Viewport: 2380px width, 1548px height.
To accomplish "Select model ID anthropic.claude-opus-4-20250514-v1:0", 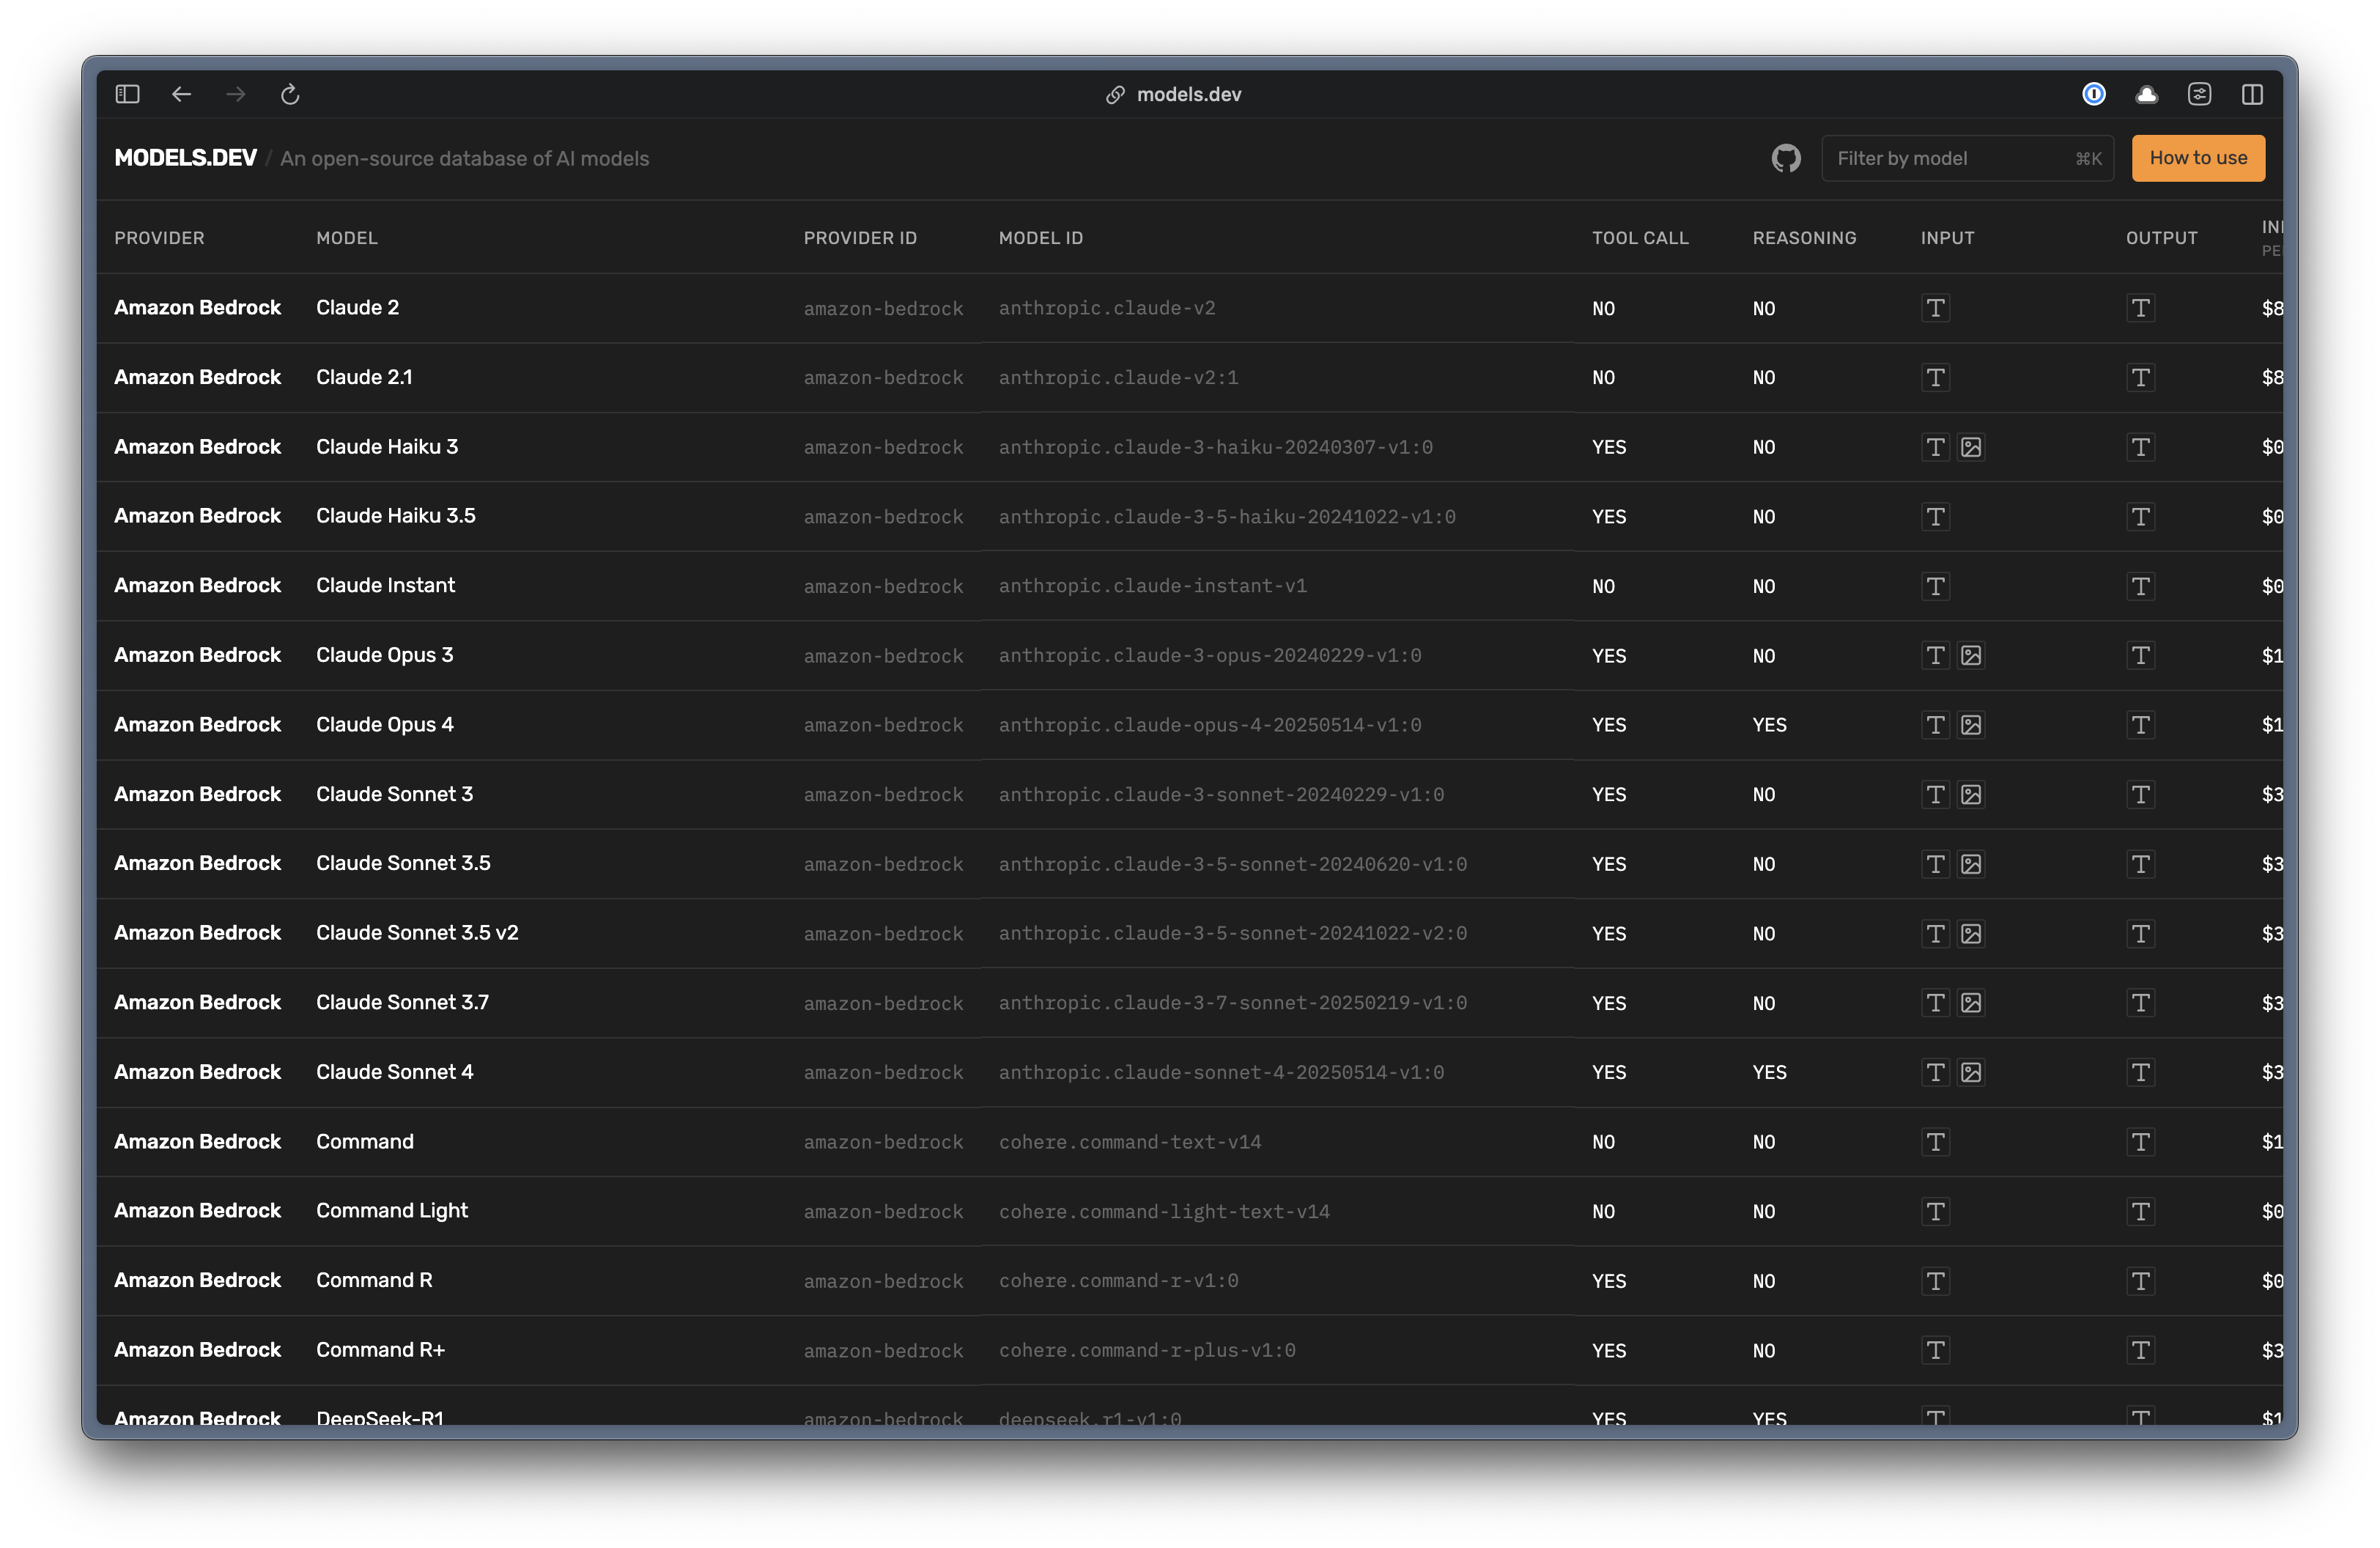I will click(1210, 725).
